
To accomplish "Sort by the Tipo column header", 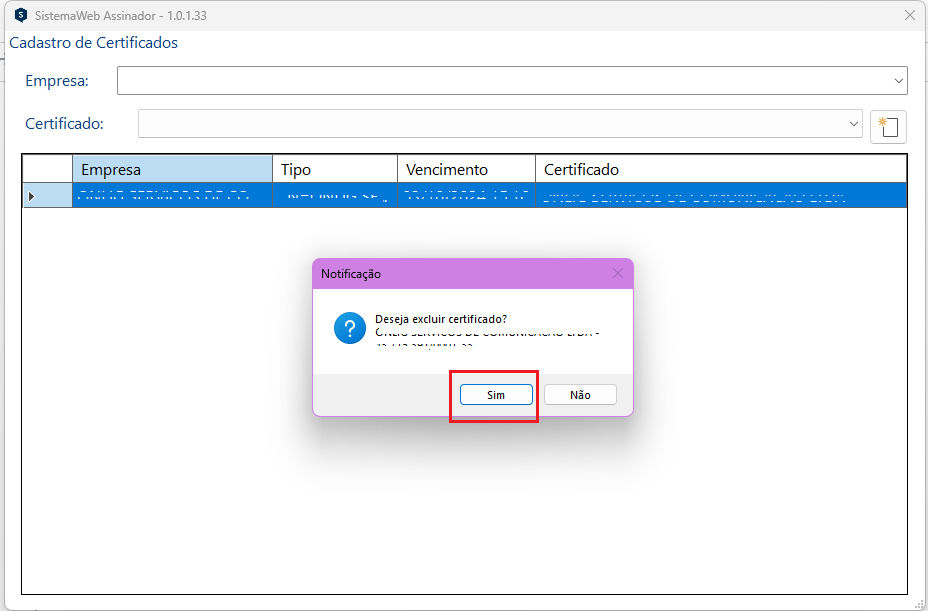I will [334, 170].
